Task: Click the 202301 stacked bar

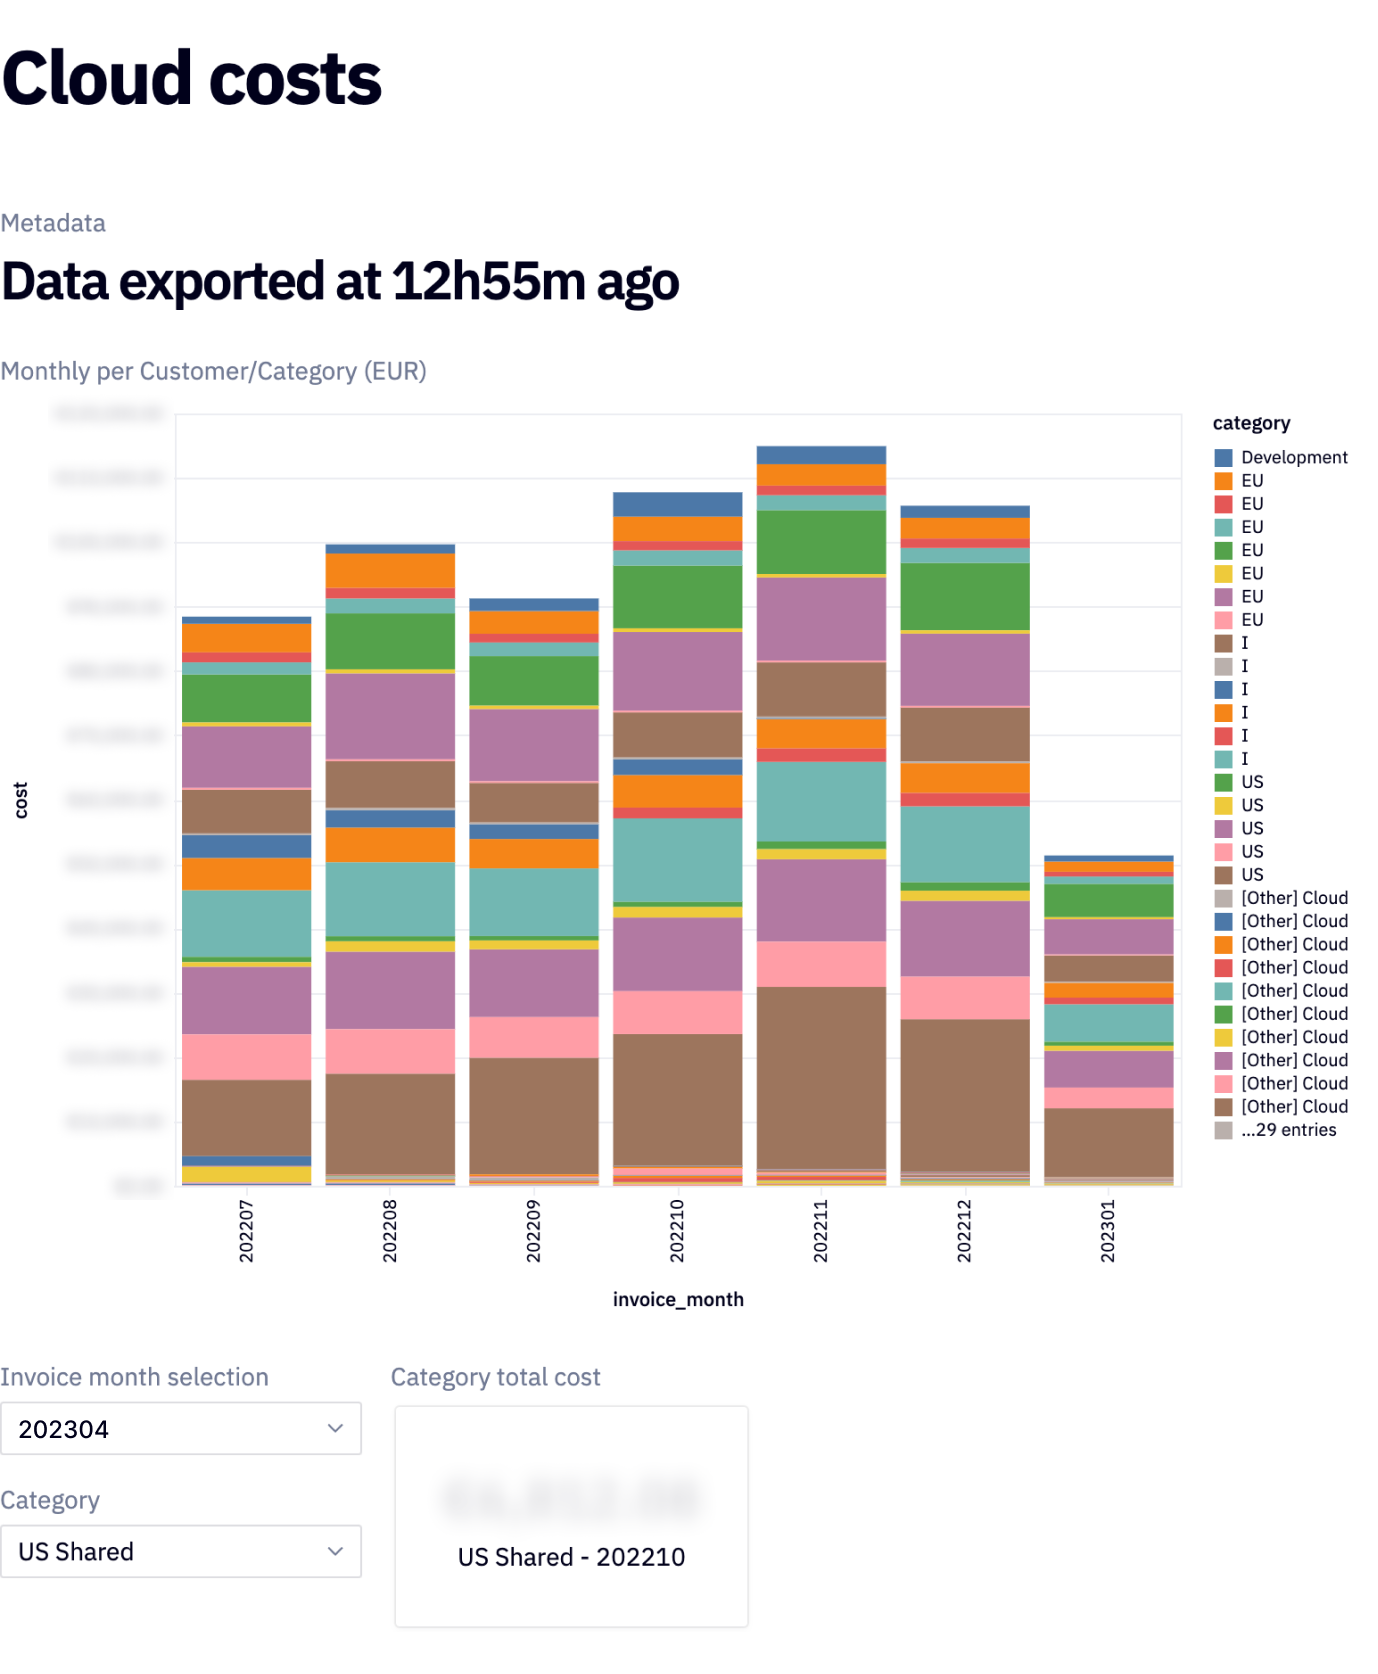Action: click(1108, 1020)
